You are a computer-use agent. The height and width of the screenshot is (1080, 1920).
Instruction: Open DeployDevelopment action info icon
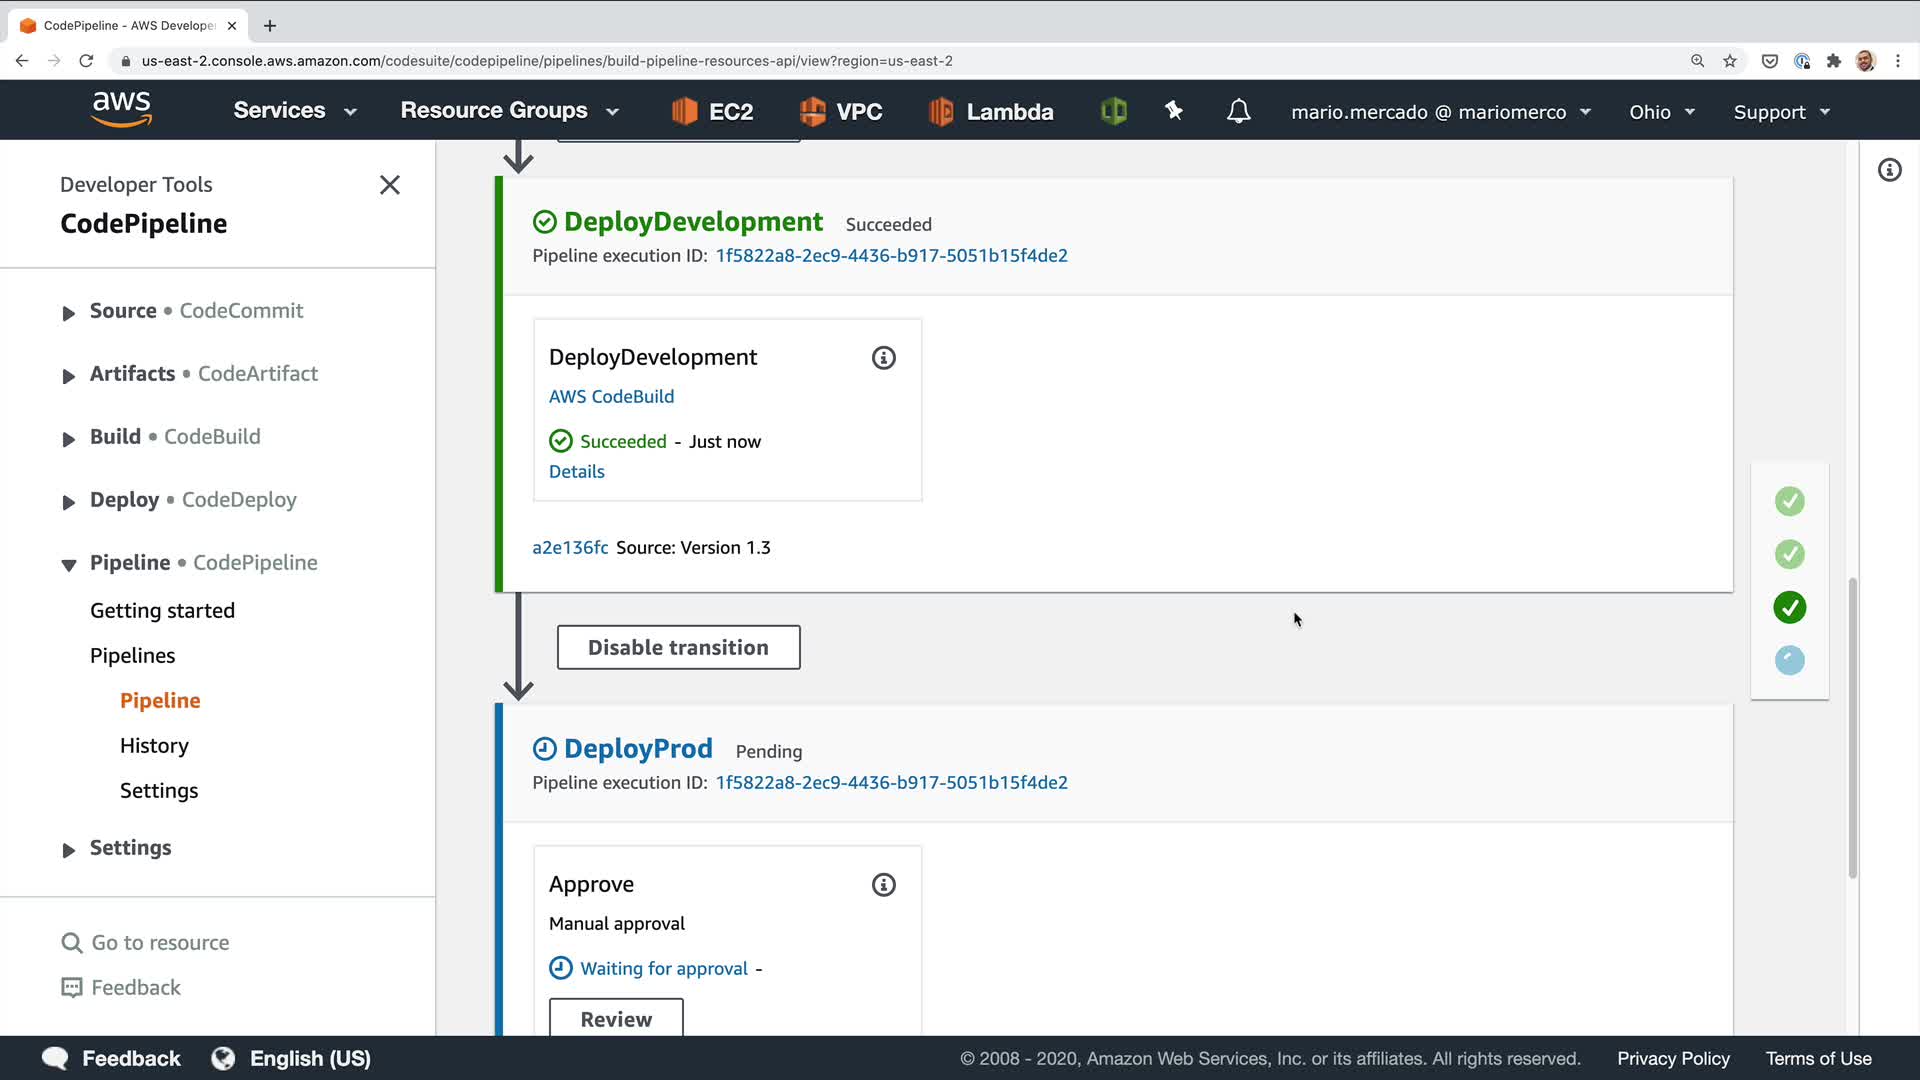click(x=883, y=358)
